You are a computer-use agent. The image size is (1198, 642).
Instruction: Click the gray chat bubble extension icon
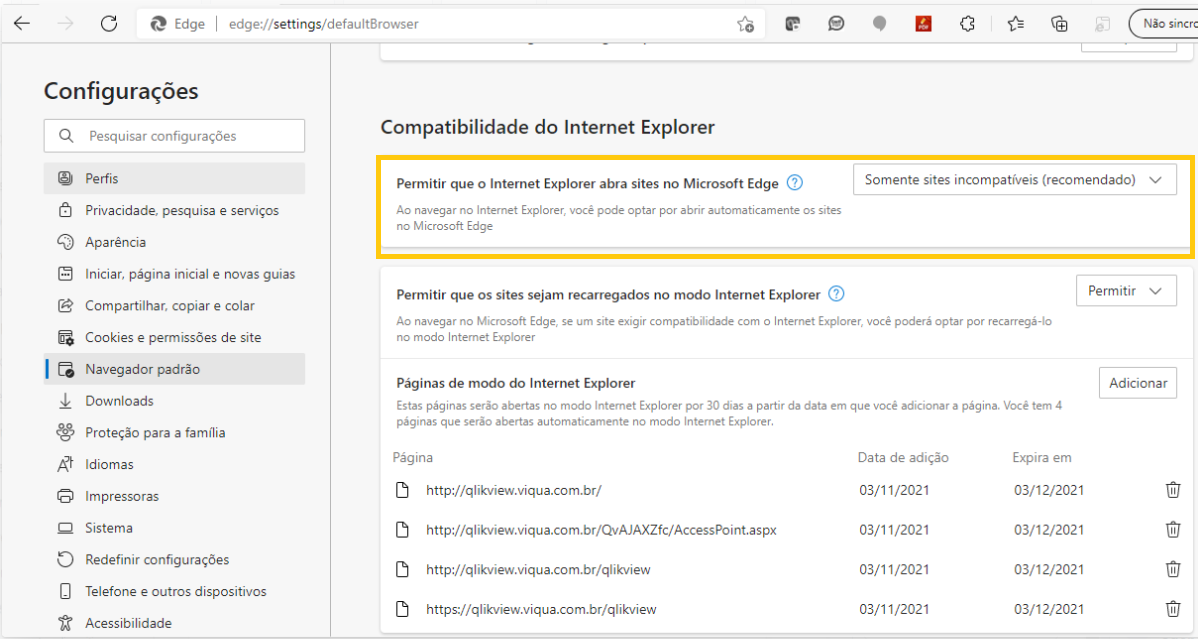pos(879,24)
